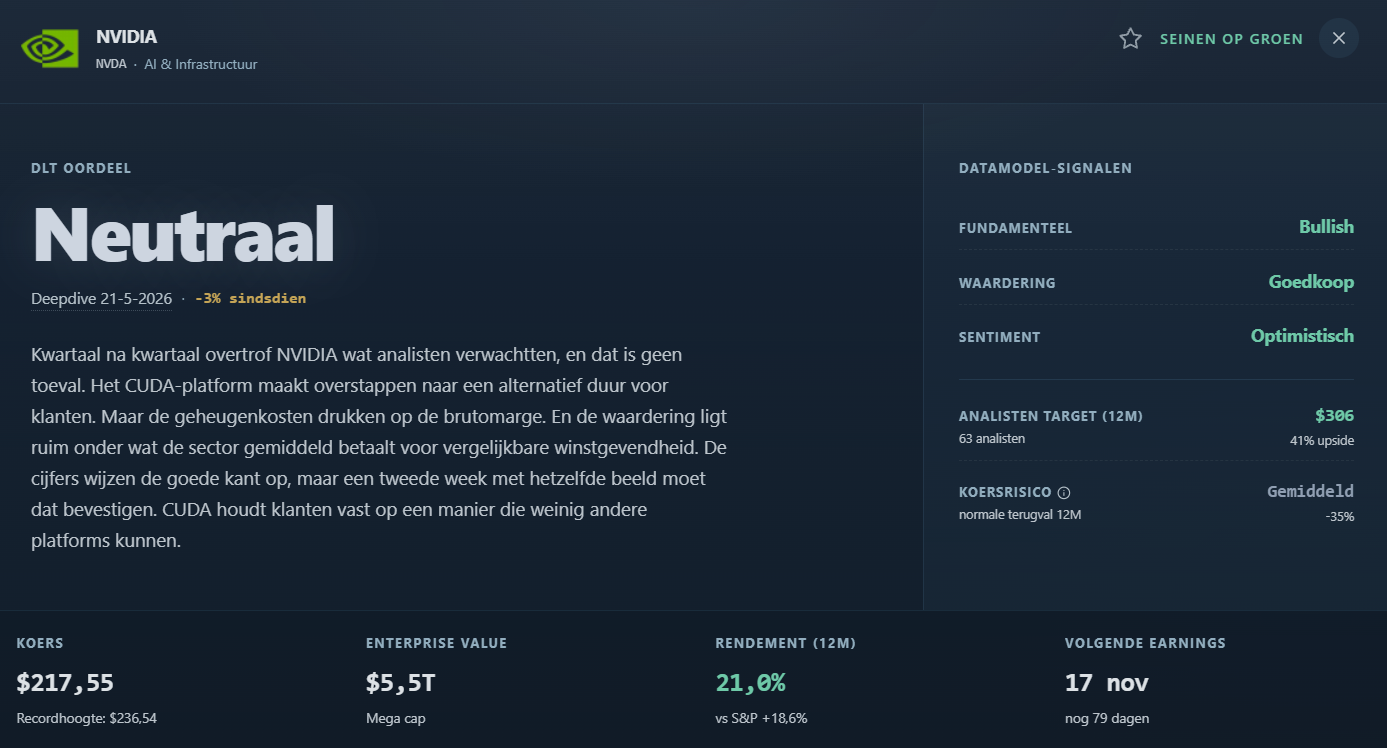Click the analysis paragraph about CUDA-platform
Viewport: 1387px width, 748px height.
pyautogui.click(x=379, y=448)
